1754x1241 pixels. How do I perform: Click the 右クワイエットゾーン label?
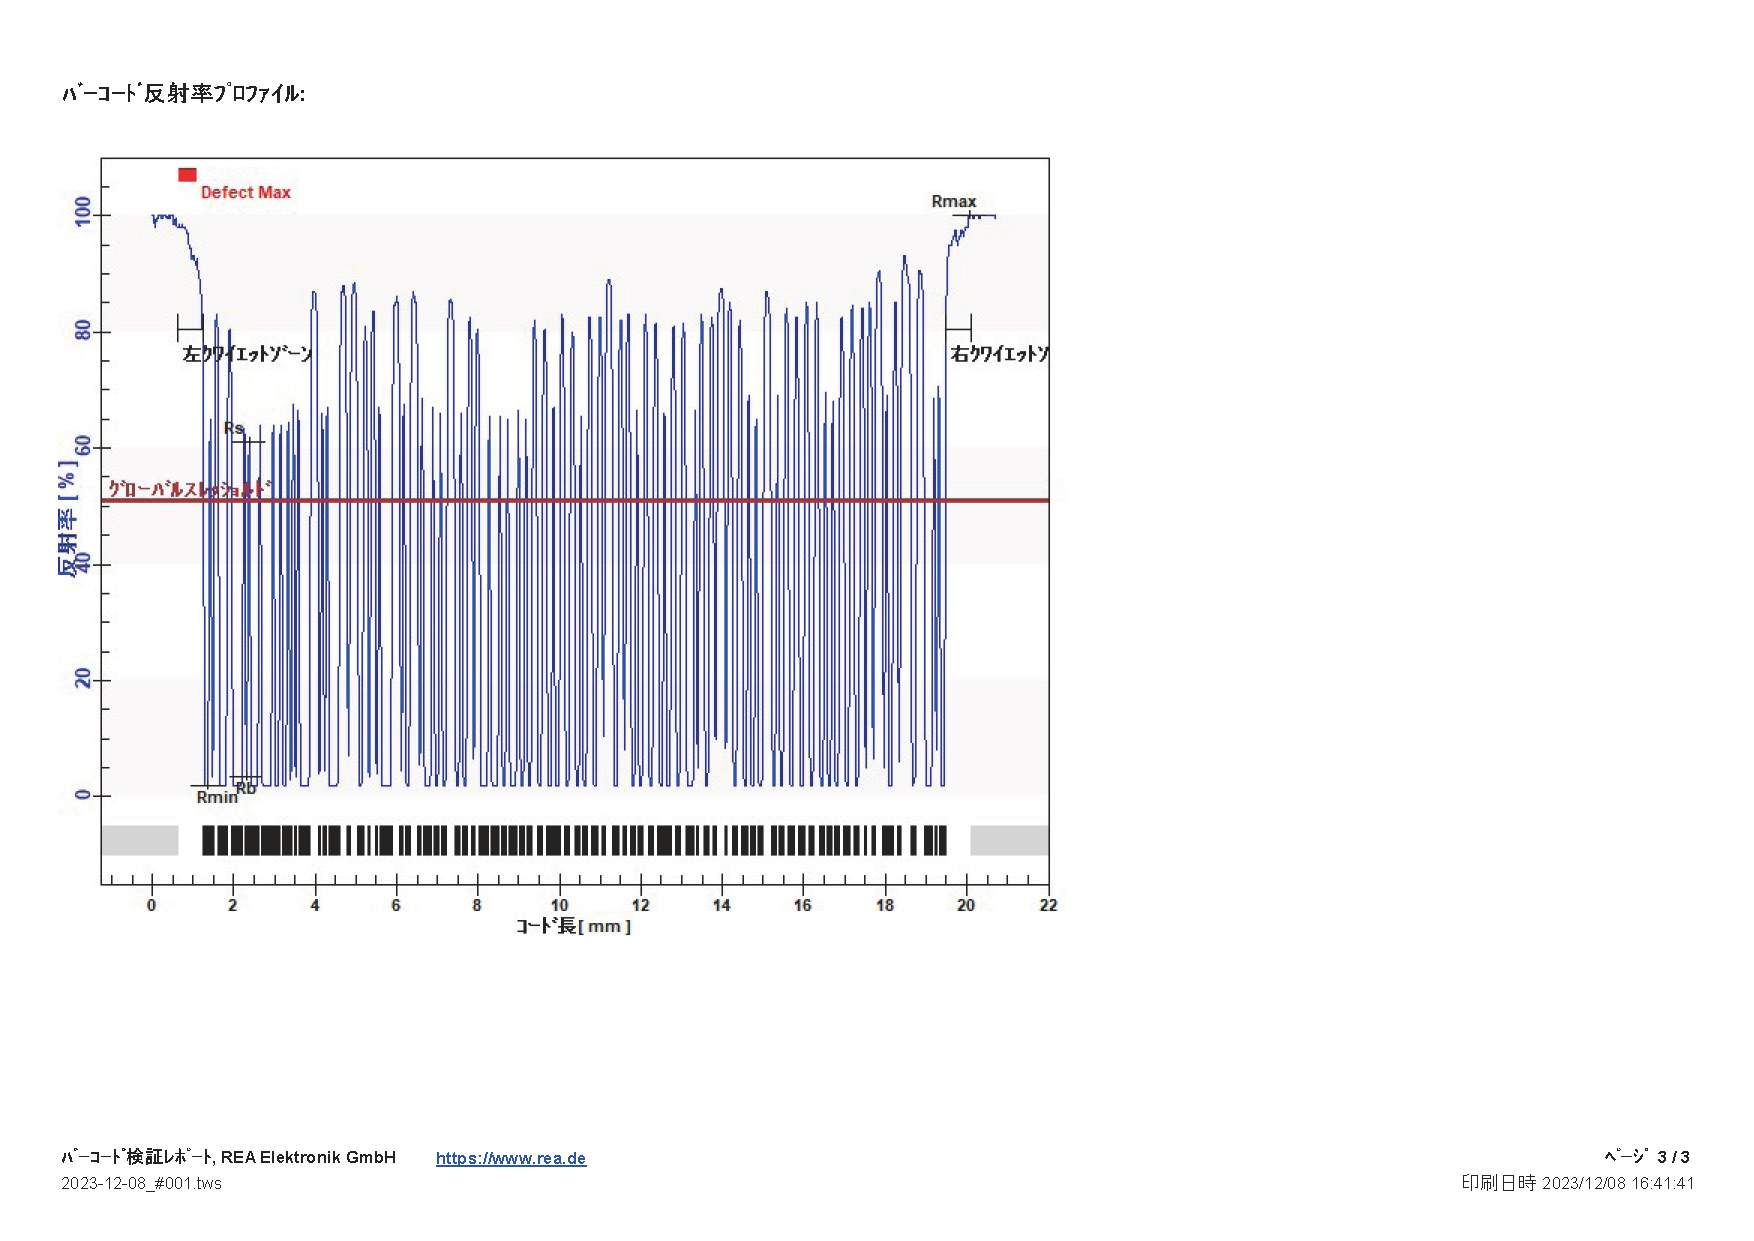tap(998, 354)
